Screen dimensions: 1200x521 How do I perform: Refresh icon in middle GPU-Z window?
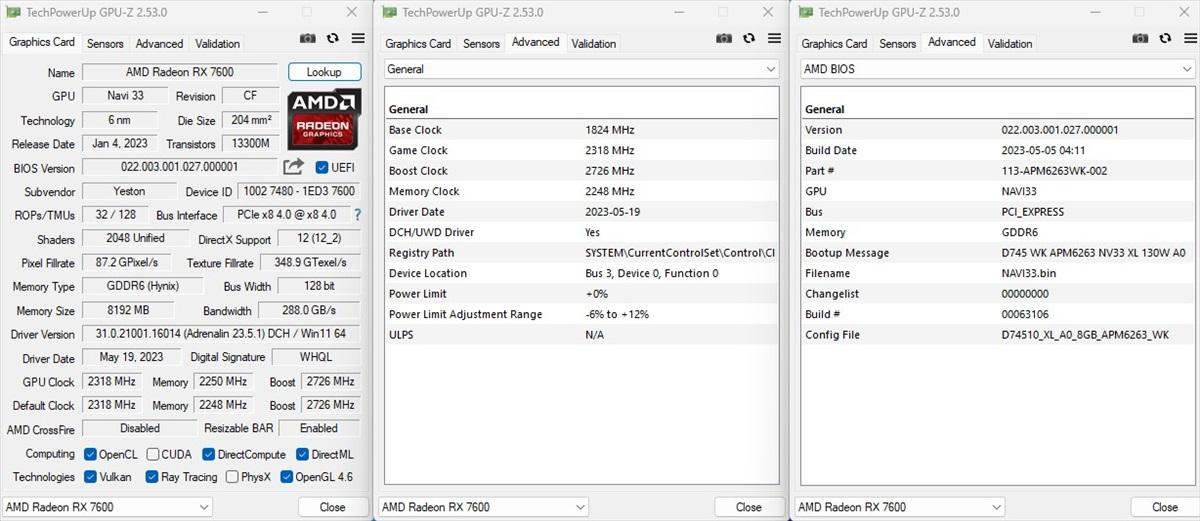point(749,39)
